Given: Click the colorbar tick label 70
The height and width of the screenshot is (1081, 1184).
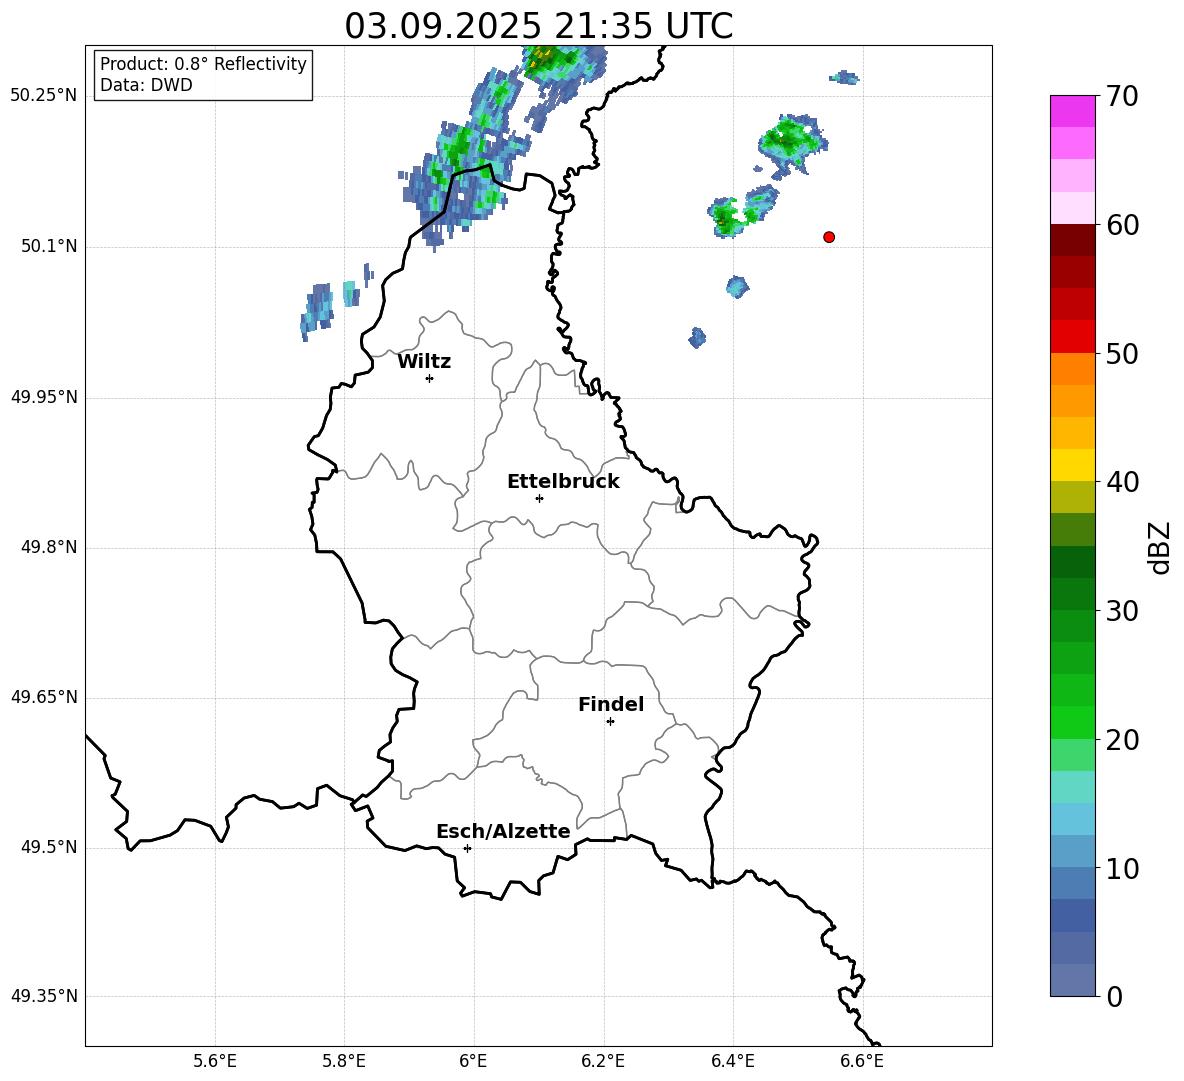Looking at the screenshot, I should coord(1122,96).
